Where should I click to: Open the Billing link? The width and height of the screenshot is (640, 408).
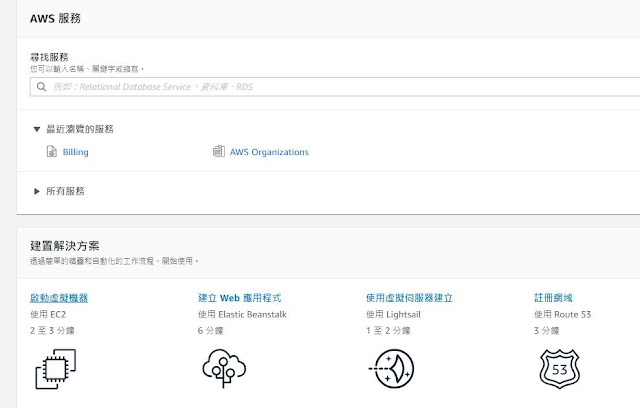coord(76,152)
